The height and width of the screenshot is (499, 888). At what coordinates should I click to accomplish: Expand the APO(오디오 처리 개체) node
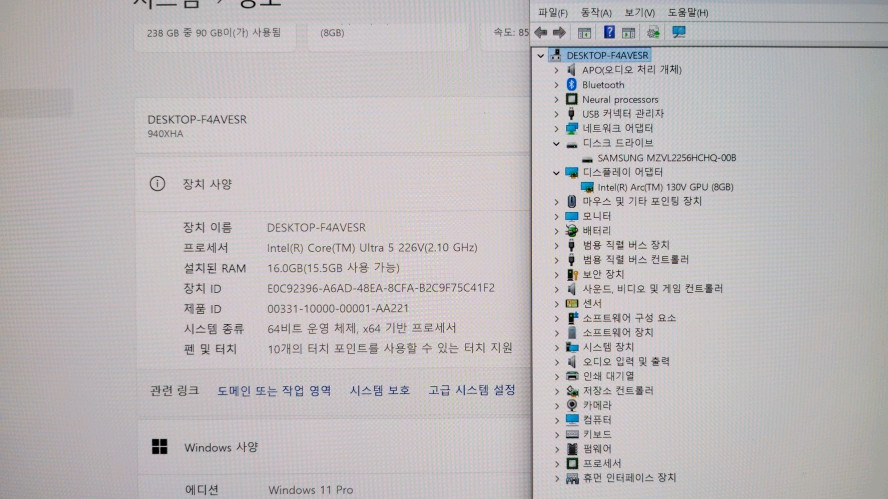(556, 70)
